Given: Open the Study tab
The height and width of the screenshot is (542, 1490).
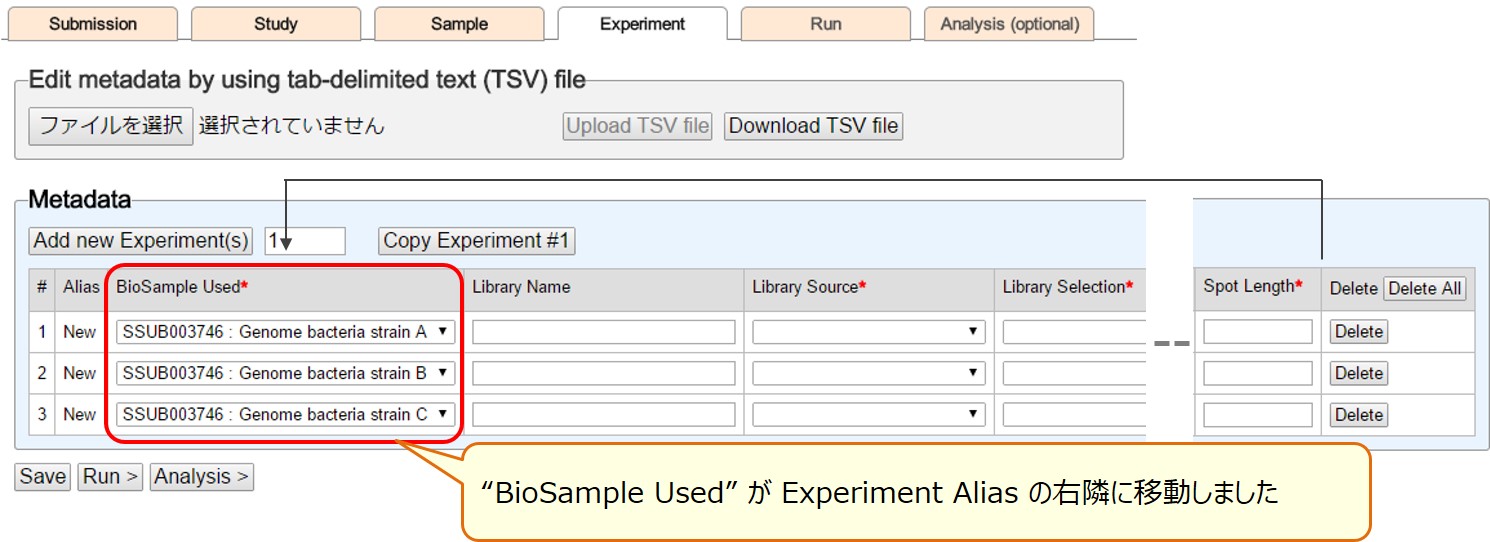Looking at the screenshot, I should [276, 24].
